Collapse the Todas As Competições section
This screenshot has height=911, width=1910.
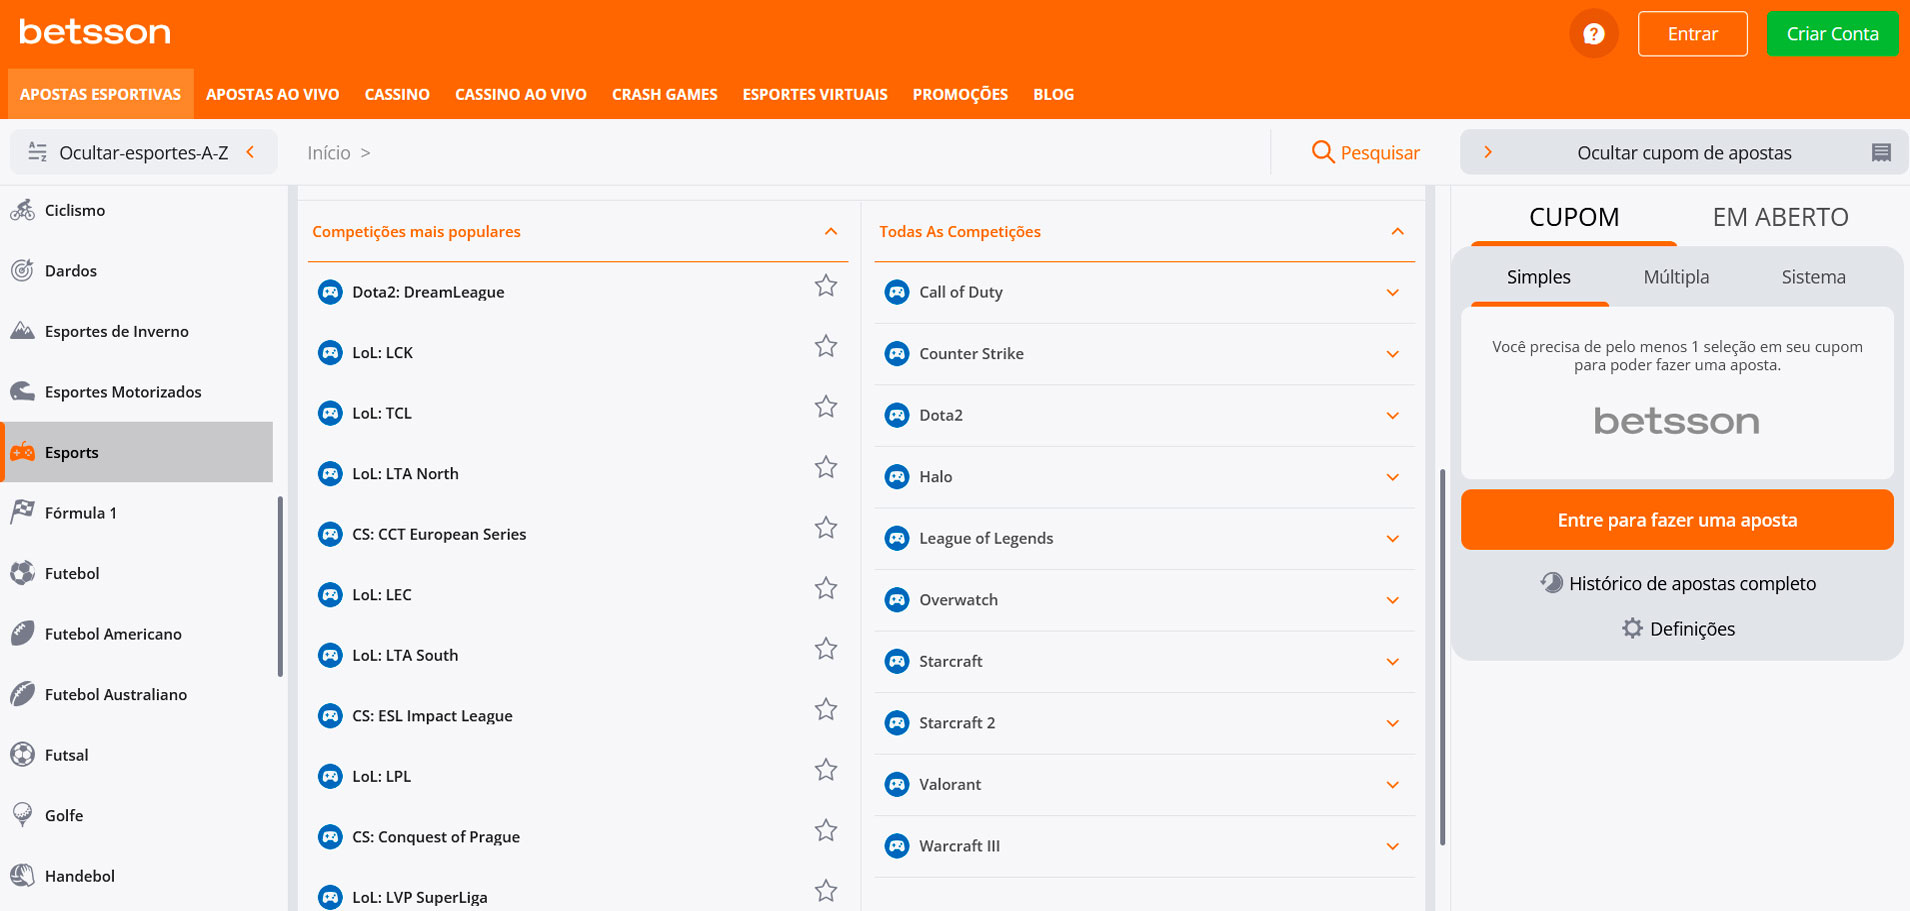[1398, 231]
